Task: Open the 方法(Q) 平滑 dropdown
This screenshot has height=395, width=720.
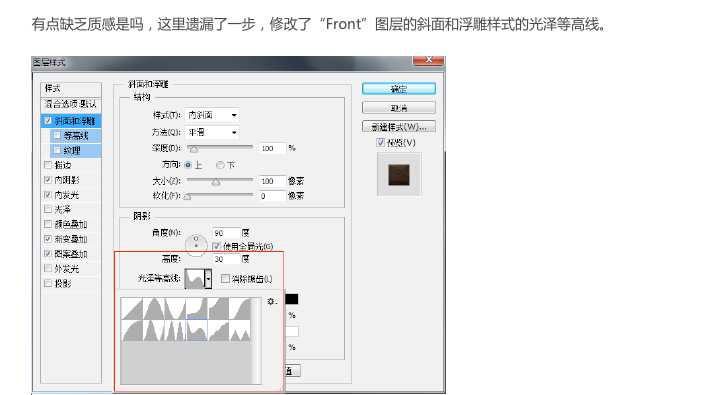Action: point(212,132)
